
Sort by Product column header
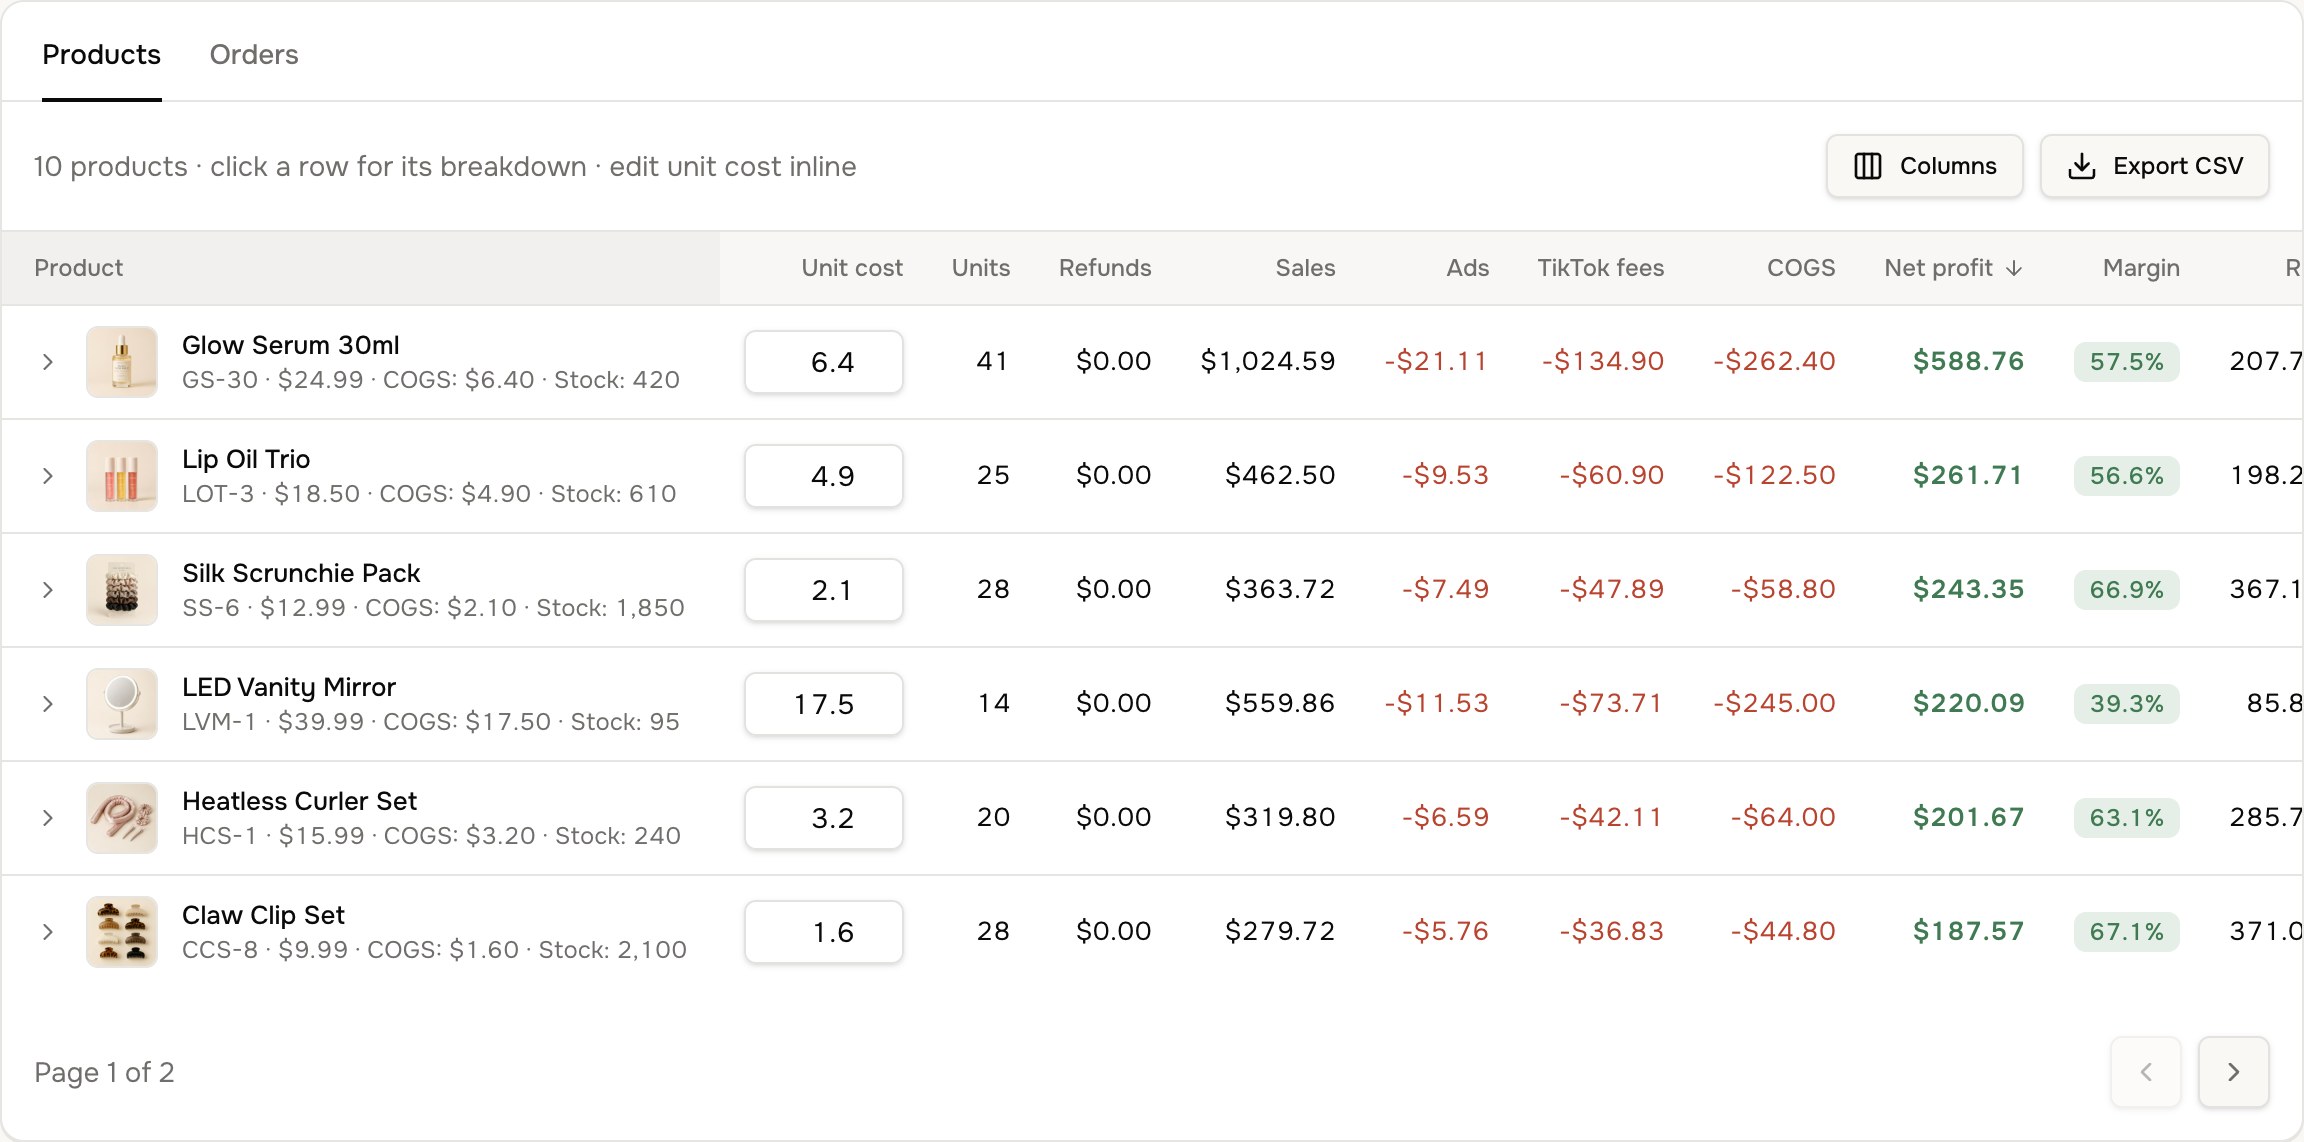point(79,268)
